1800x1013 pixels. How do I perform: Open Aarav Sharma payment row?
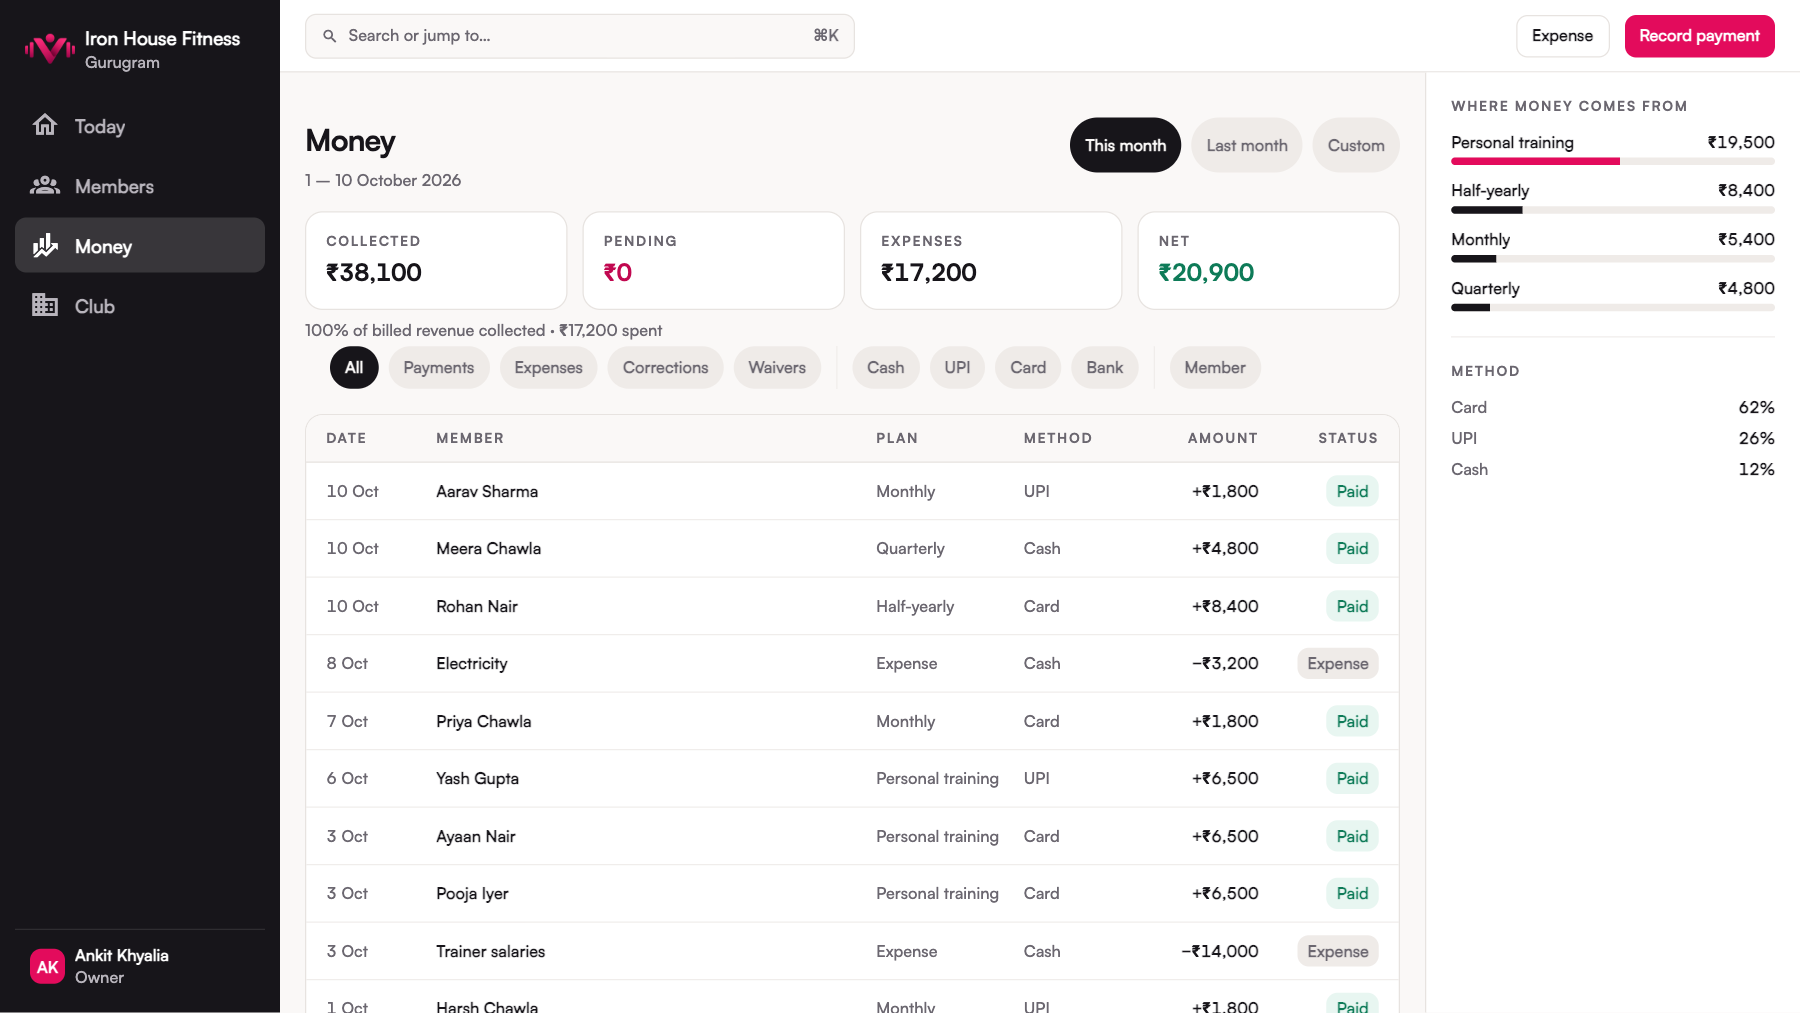pyautogui.click(x=852, y=491)
